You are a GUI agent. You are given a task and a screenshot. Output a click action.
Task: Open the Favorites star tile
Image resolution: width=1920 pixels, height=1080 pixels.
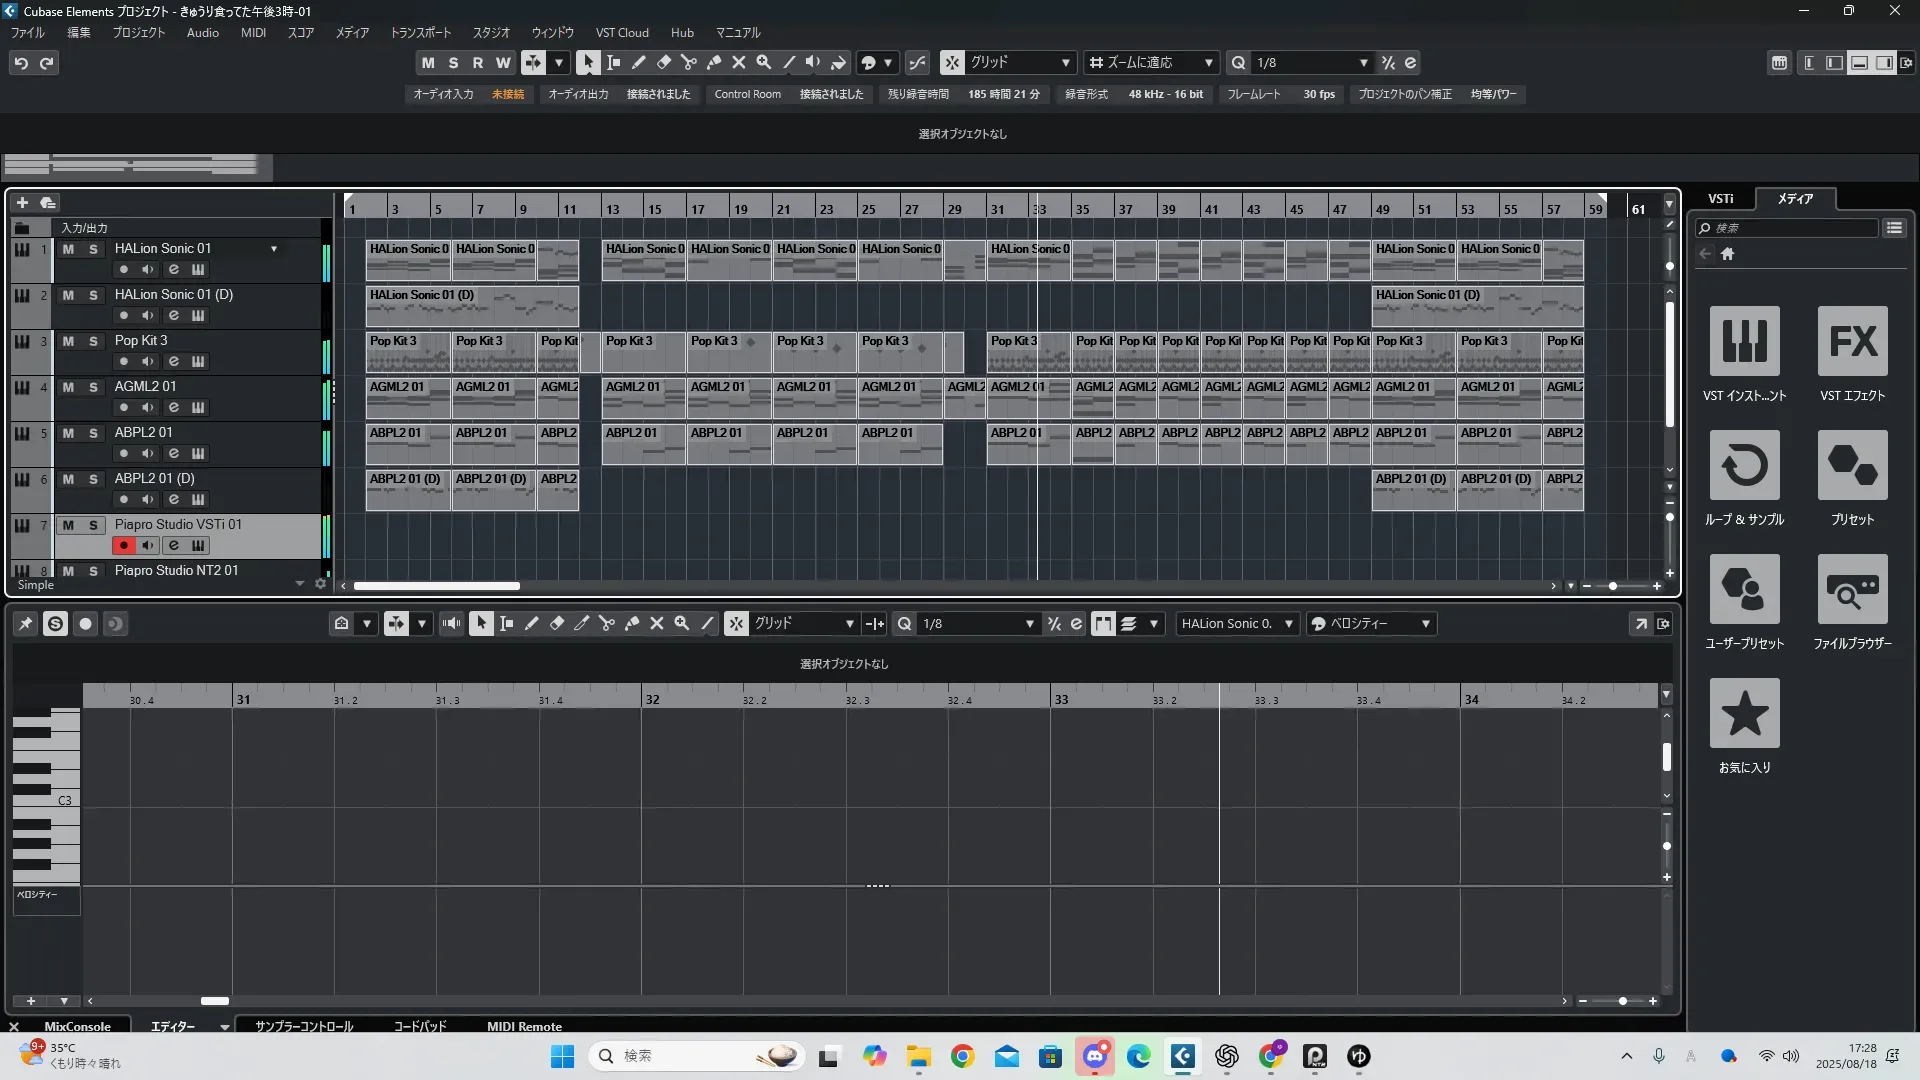[x=1744, y=714]
